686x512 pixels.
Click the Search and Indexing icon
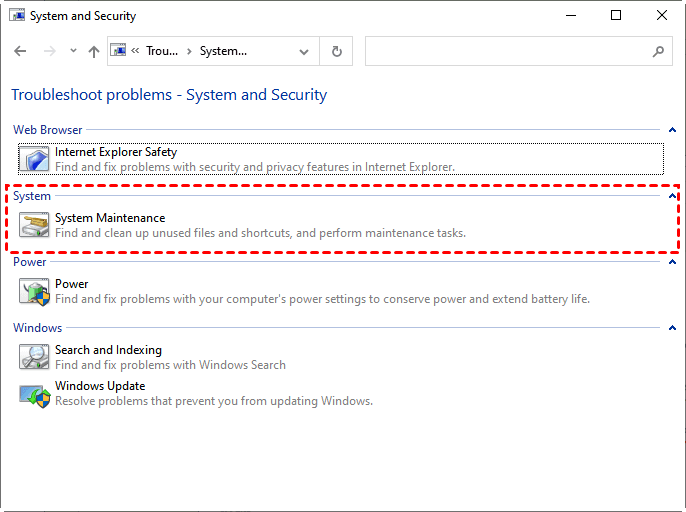coord(35,357)
